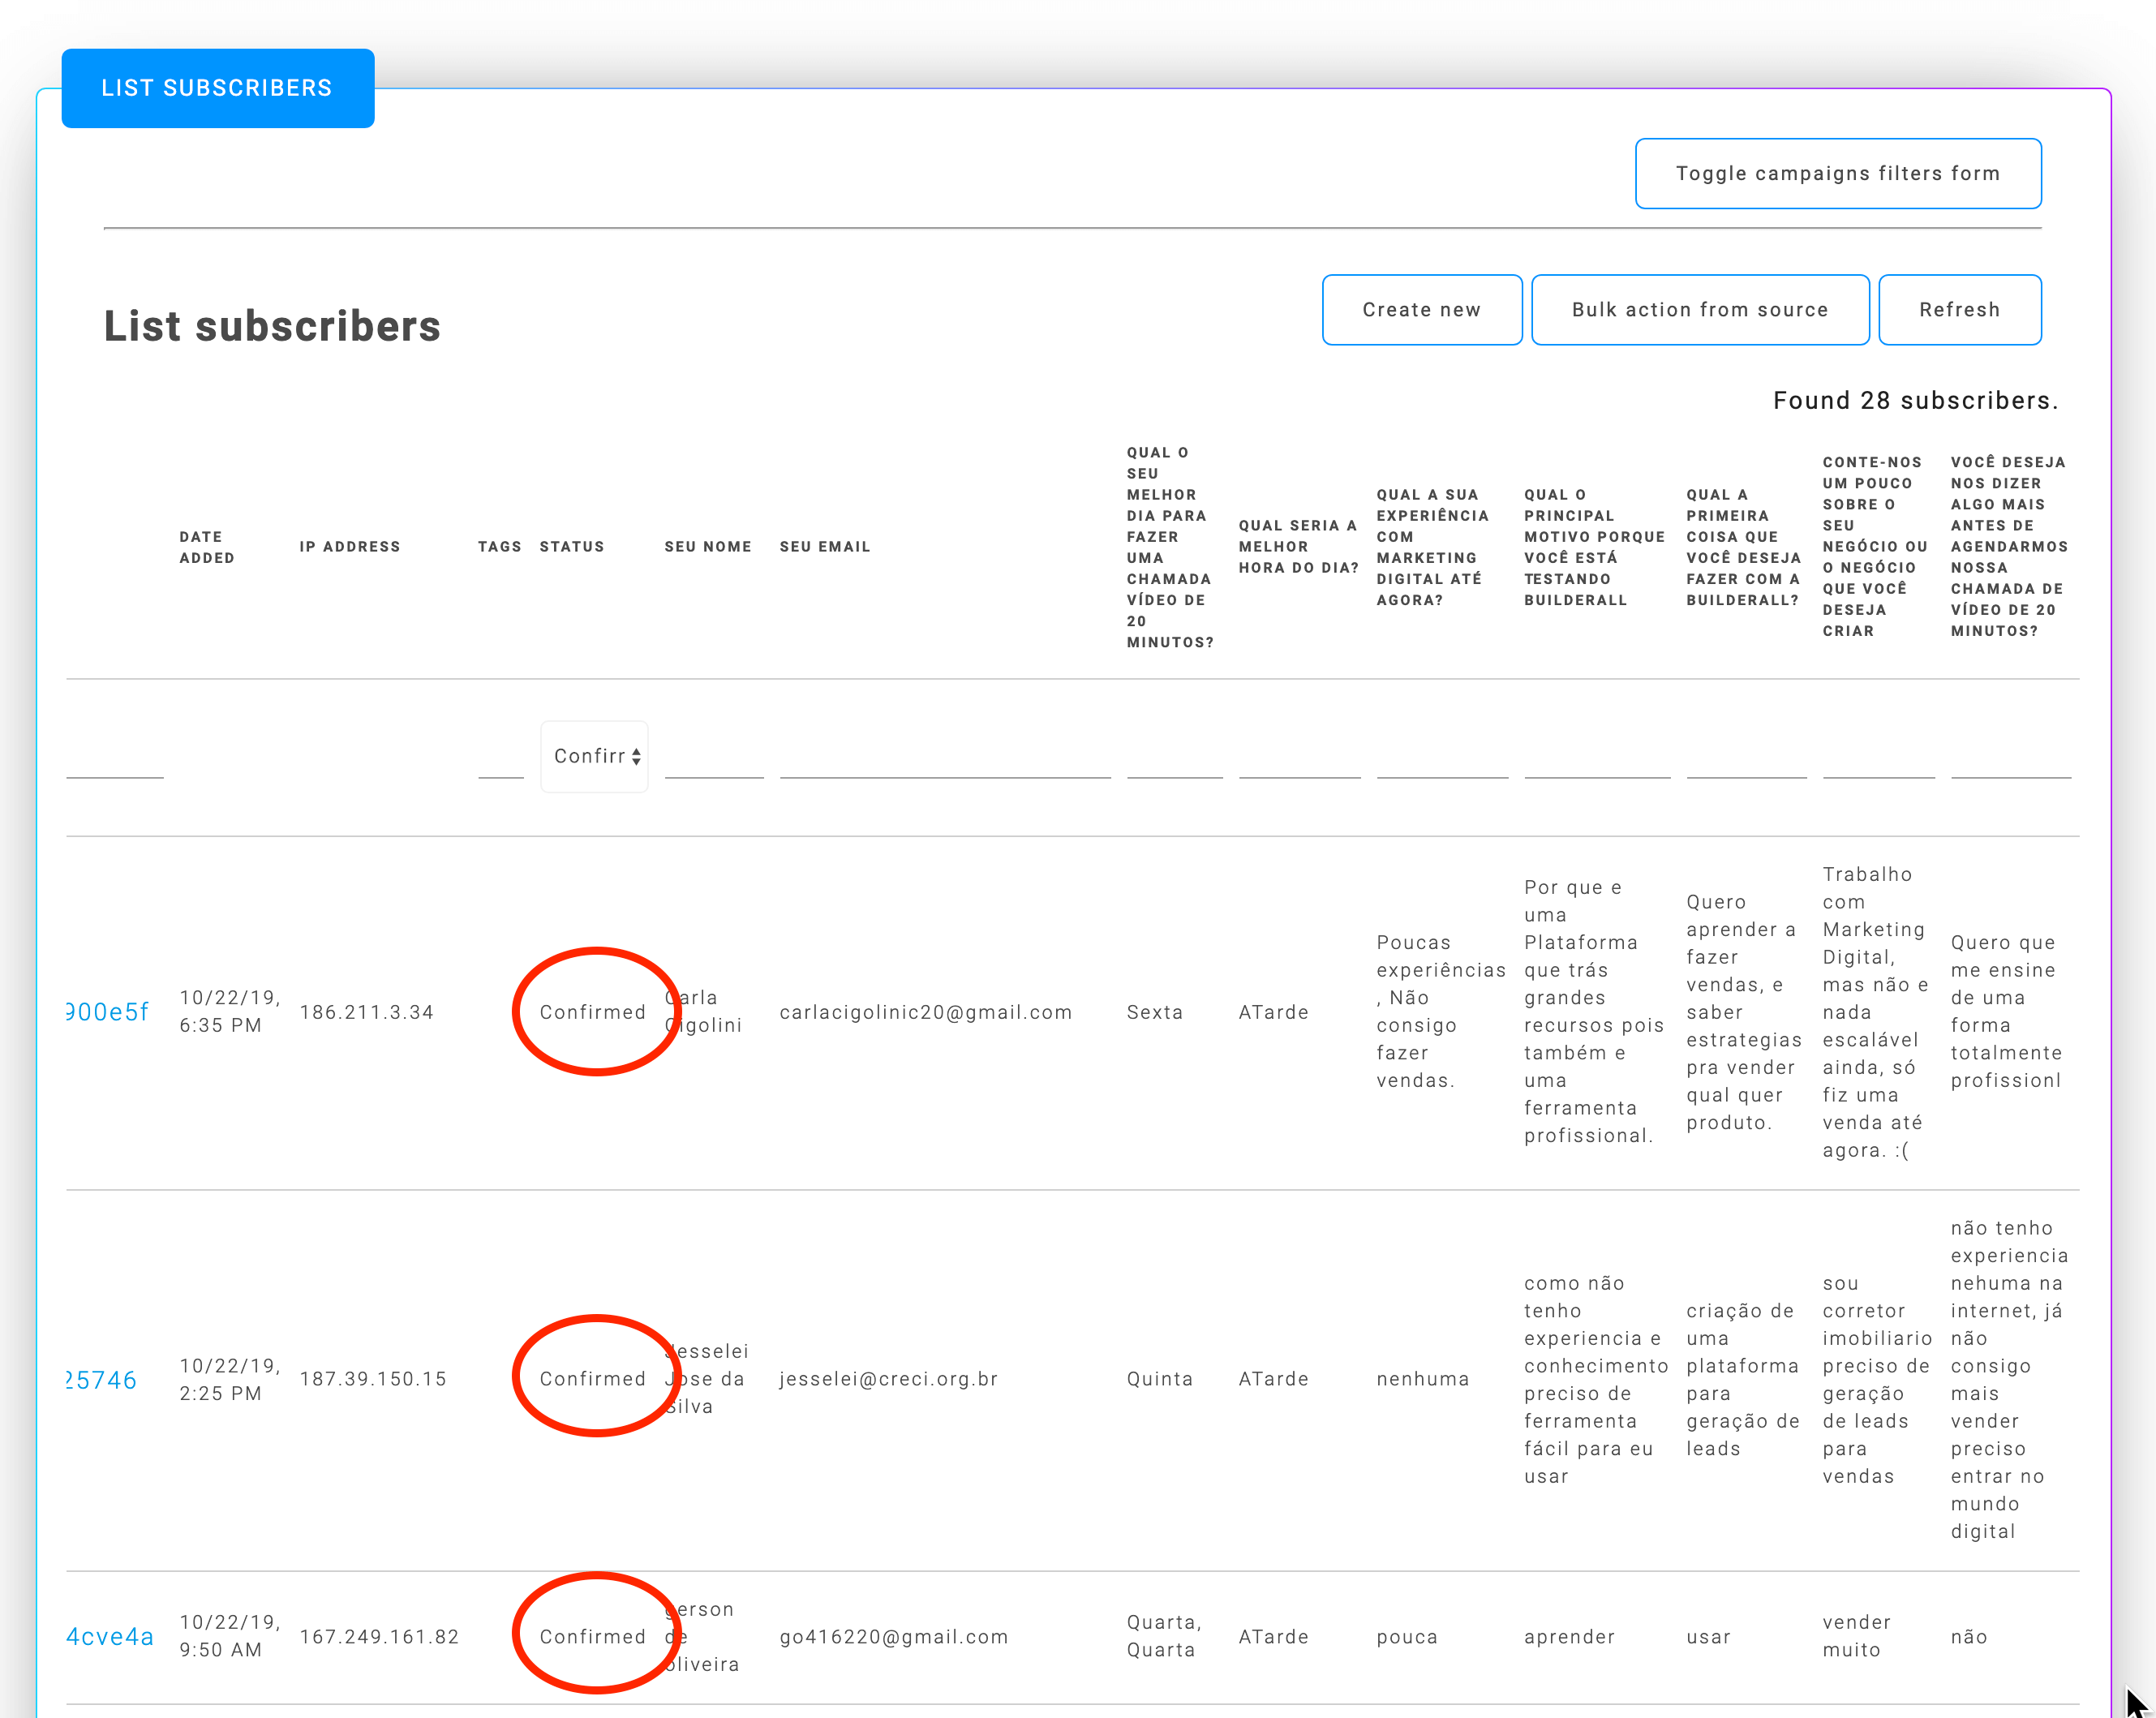
Task: Sort by Status column header
Action: click(571, 547)
